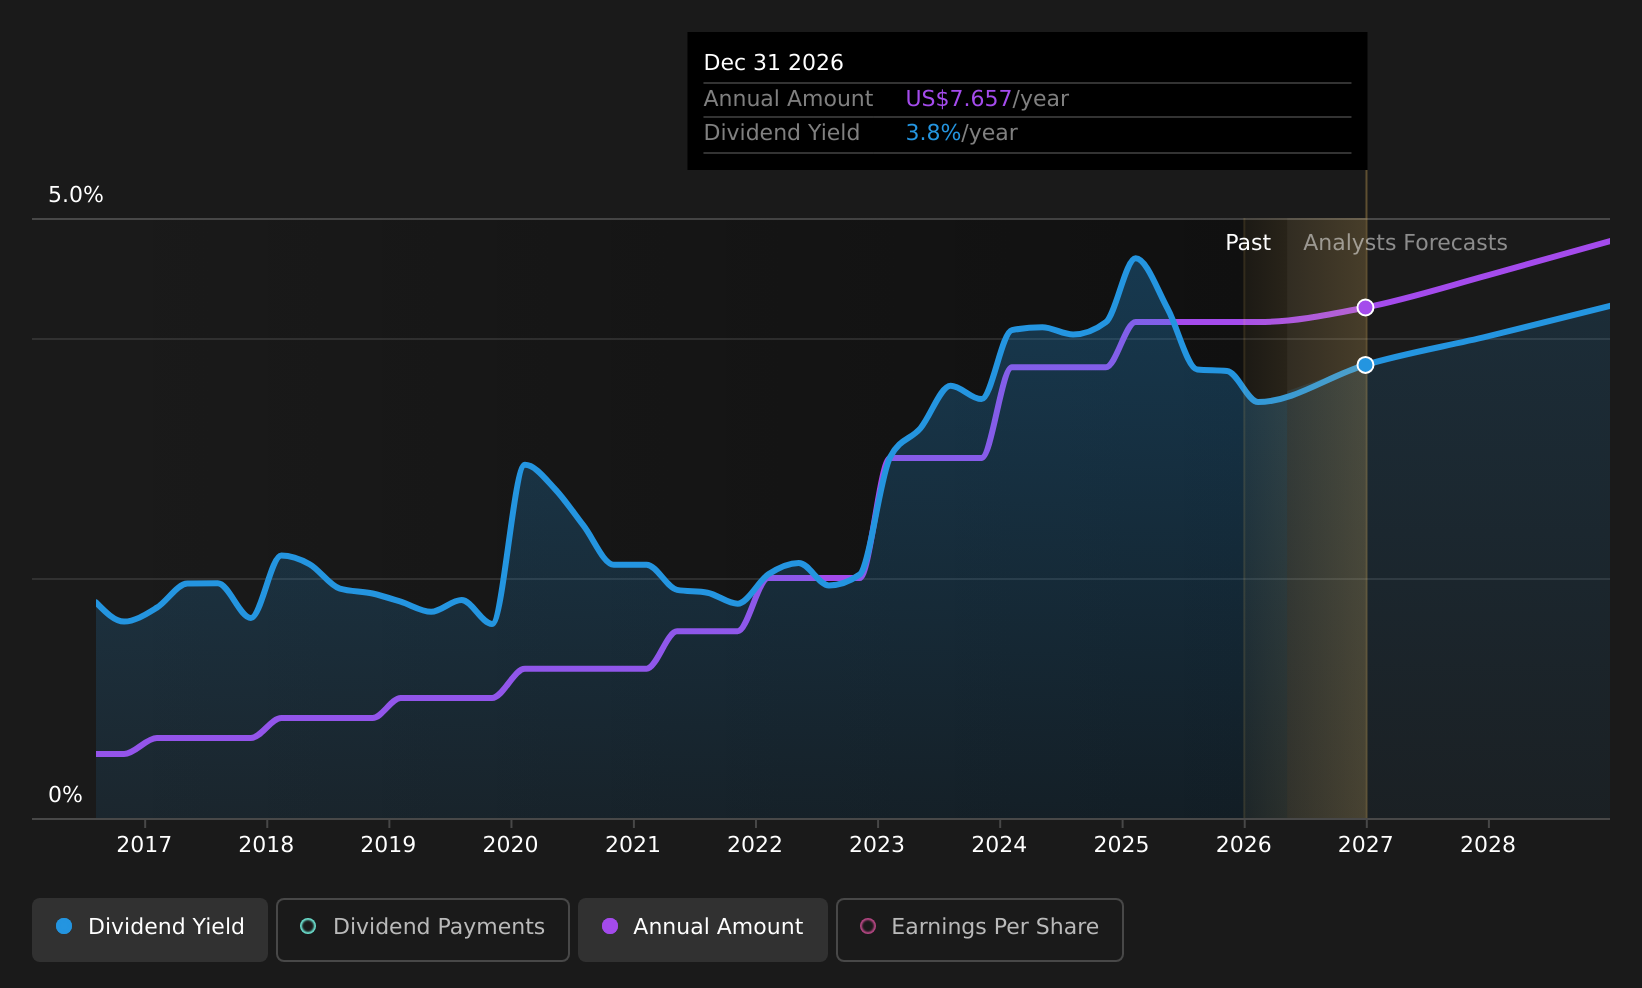The image size is (1642, 988).
Task: Click the 5.0% y-axis label
Action: [x=76, y=195]
